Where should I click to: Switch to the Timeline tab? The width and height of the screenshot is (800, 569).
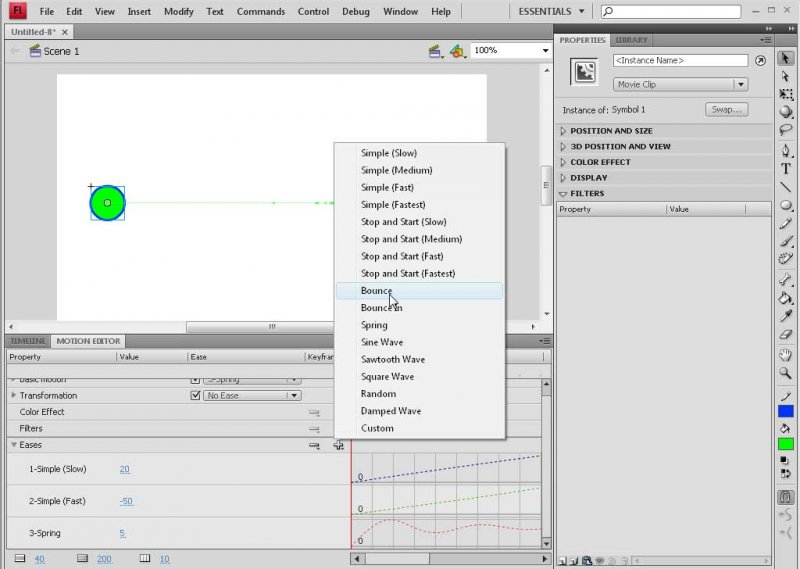pos(28,341)
